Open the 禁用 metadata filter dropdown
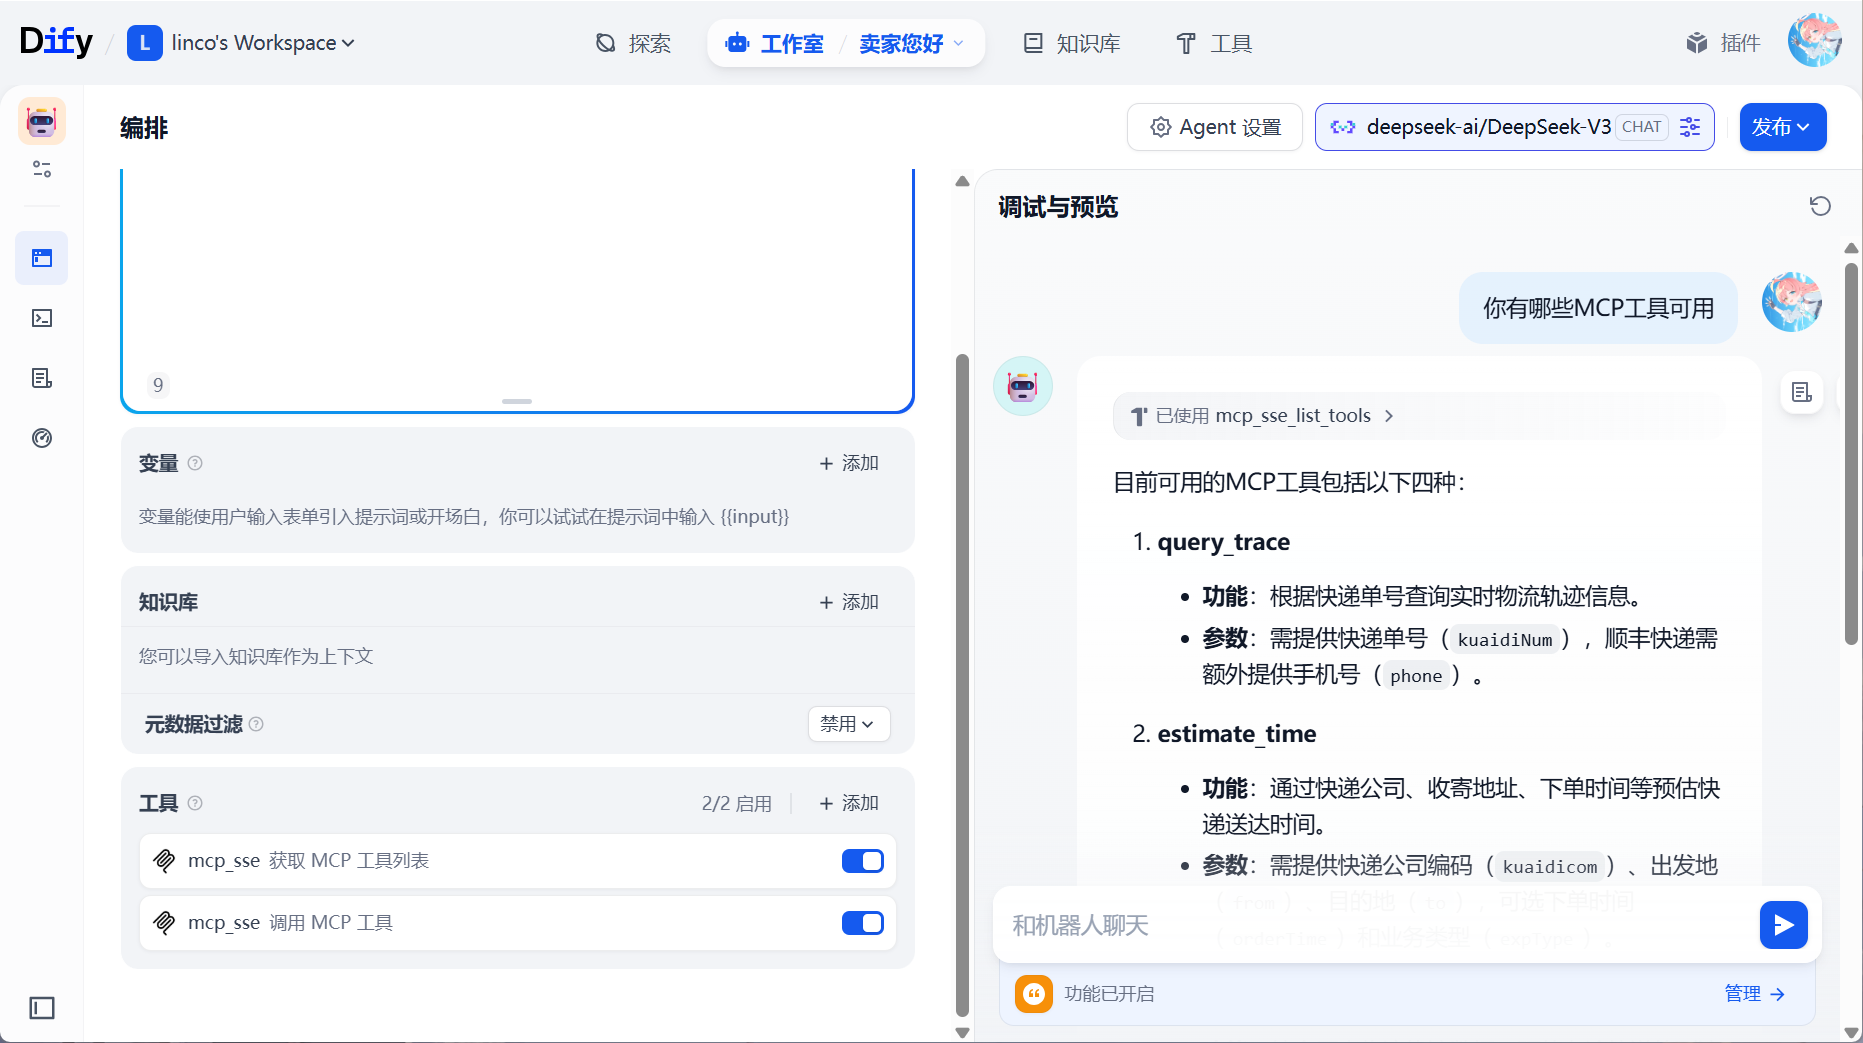This screenshot has height=1043, width=1863. [848, 724]
